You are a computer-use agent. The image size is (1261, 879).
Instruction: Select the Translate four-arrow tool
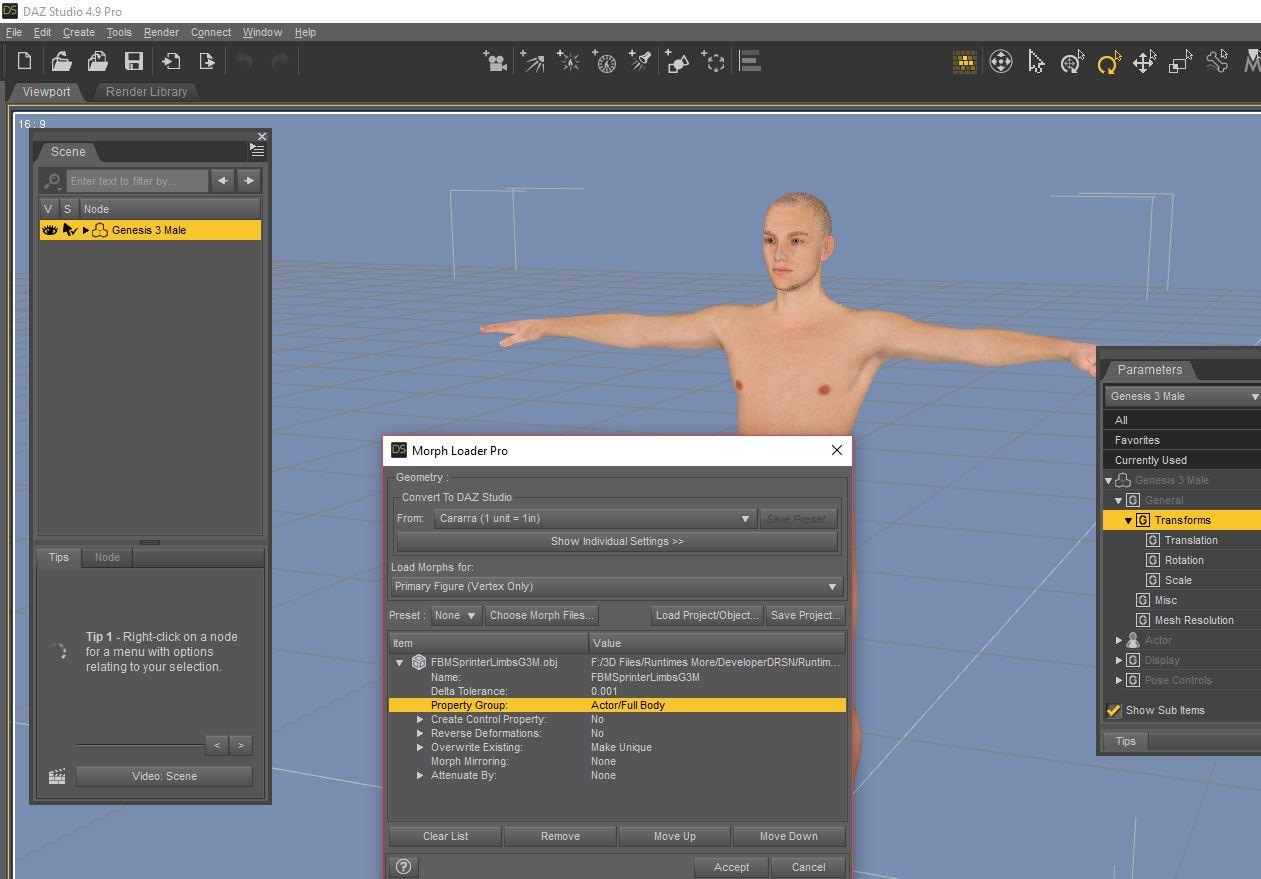pyautogui.click(x=1144, y=62)
